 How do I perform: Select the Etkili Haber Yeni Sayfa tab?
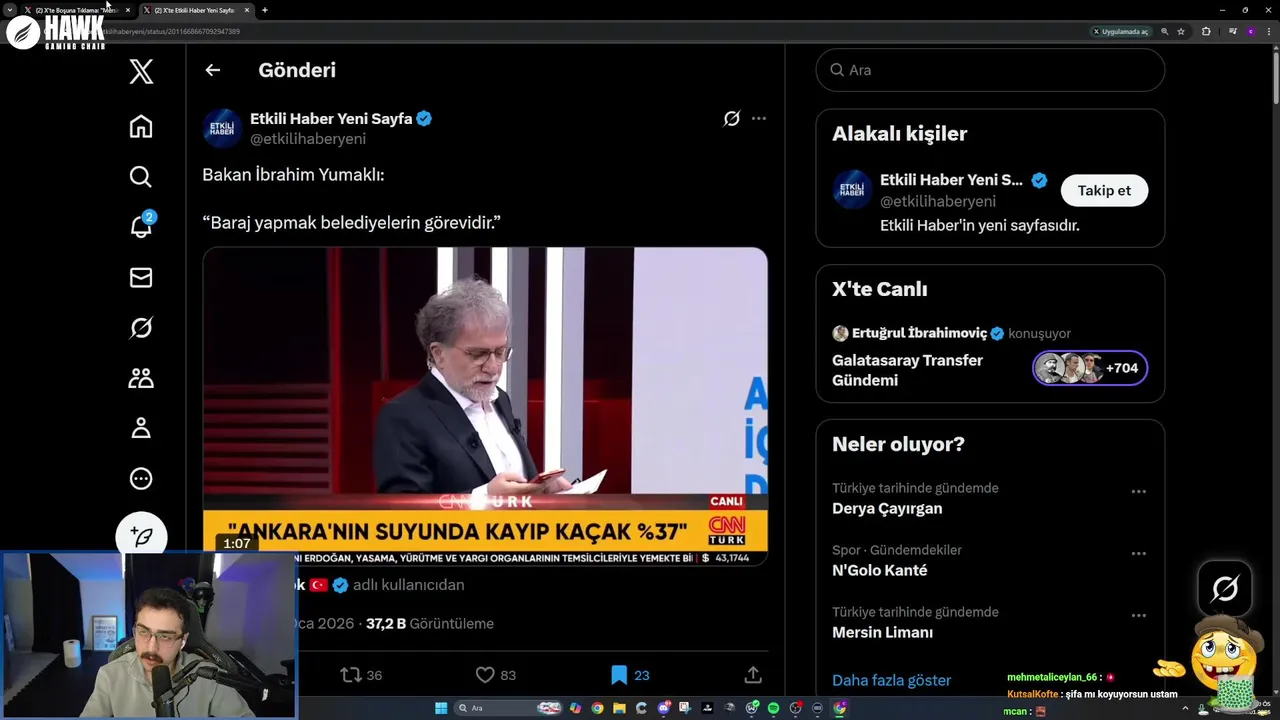click(x=196, y=10)
